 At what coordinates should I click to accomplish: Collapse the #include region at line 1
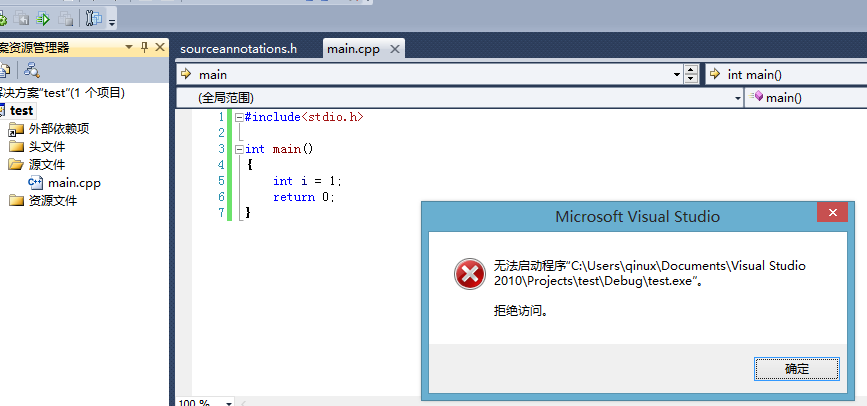pyautogui.click(x=238, y=117)
